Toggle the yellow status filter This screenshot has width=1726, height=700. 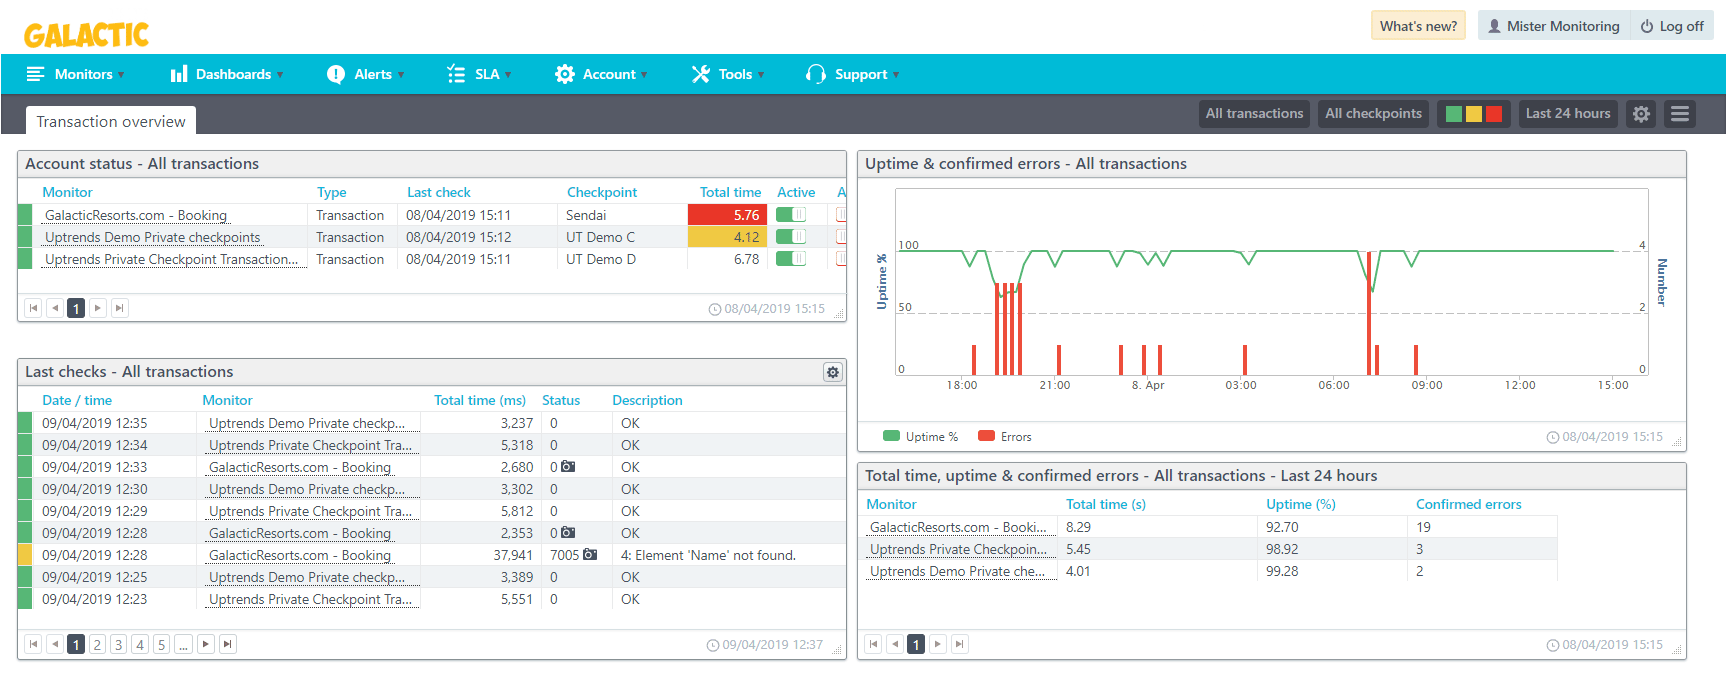[x=1474, y=114]
